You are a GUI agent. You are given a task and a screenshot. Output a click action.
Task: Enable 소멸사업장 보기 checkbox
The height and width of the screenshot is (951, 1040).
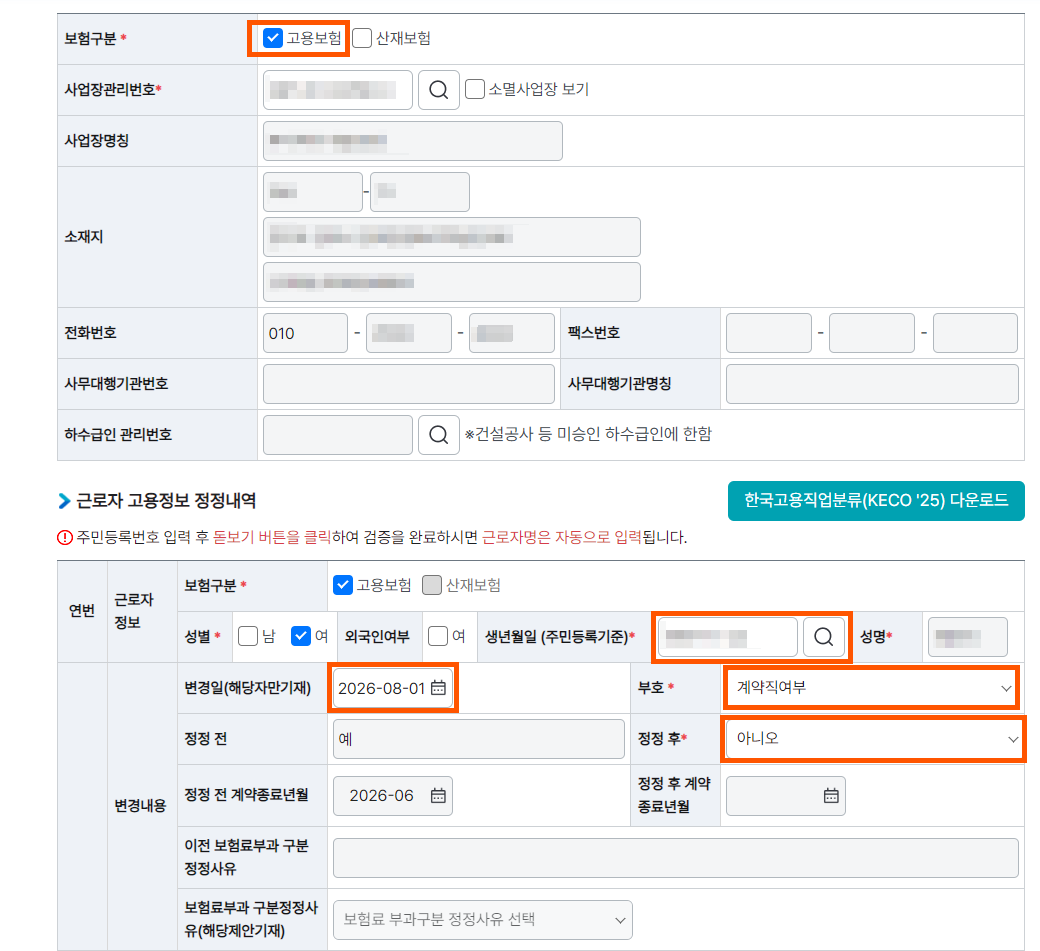point(475,89)
